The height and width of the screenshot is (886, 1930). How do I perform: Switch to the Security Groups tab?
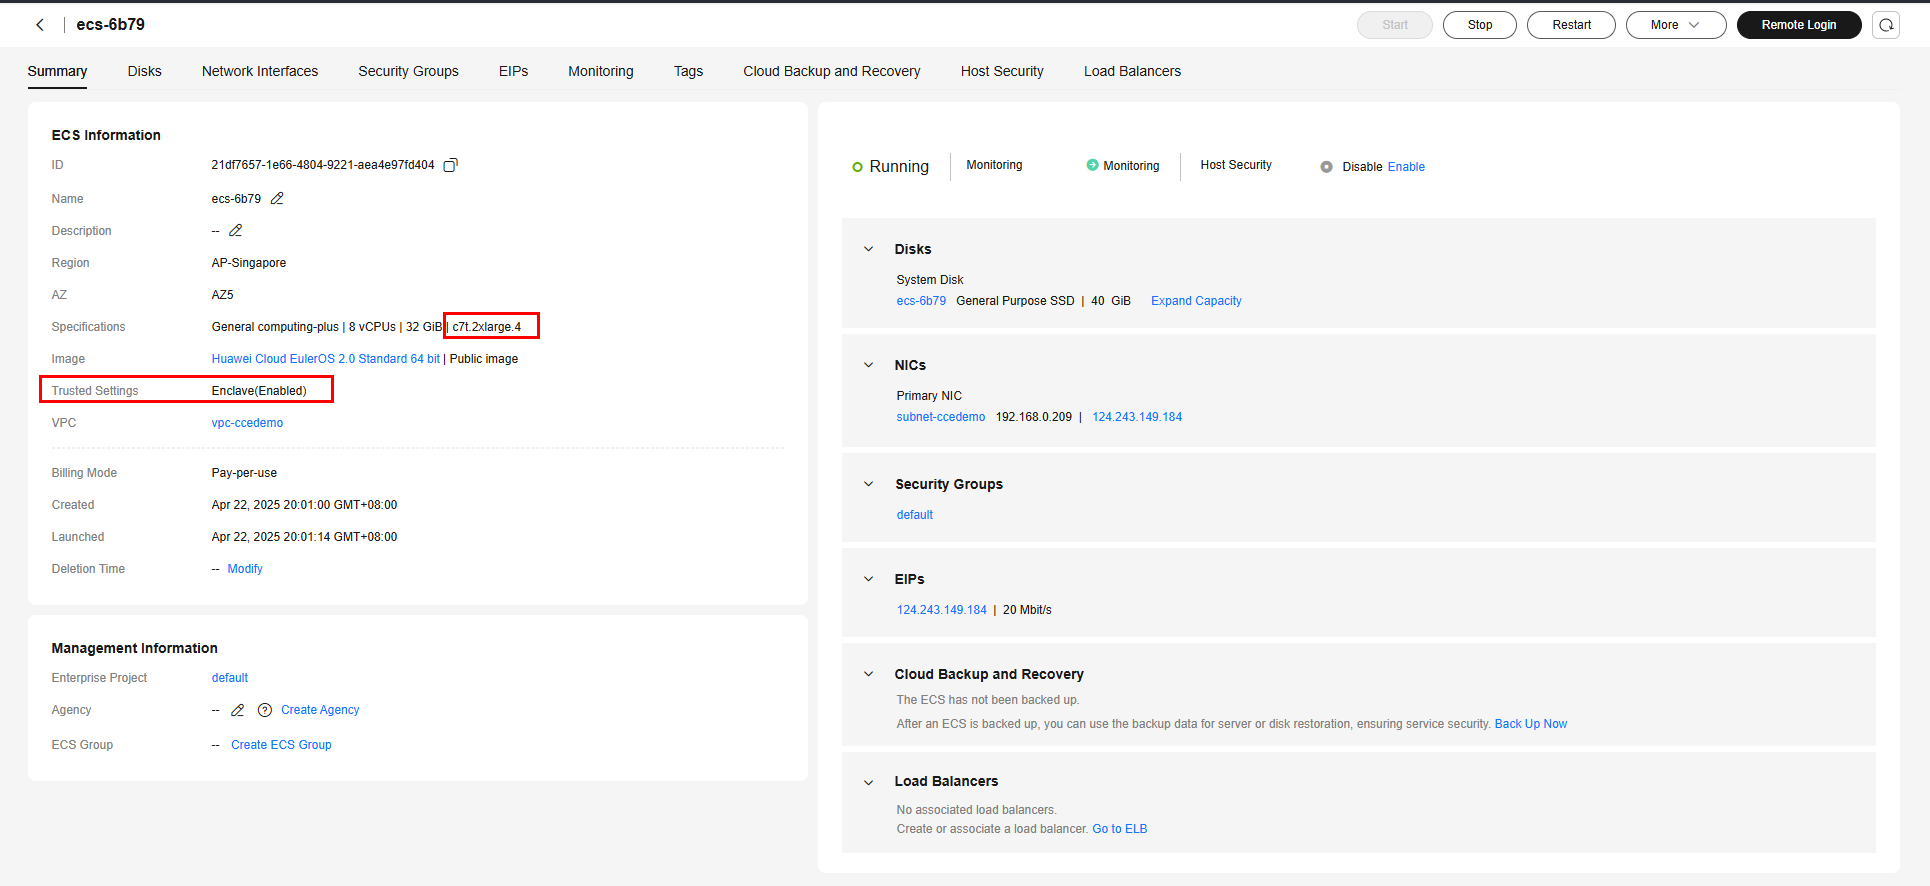pyautogui.click(x=408, y=71)
